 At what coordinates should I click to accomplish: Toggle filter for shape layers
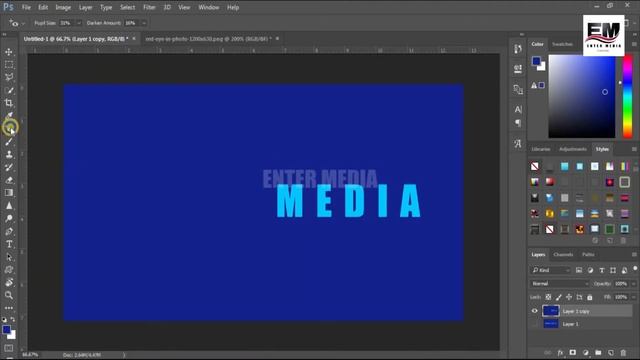pos(613,270)
